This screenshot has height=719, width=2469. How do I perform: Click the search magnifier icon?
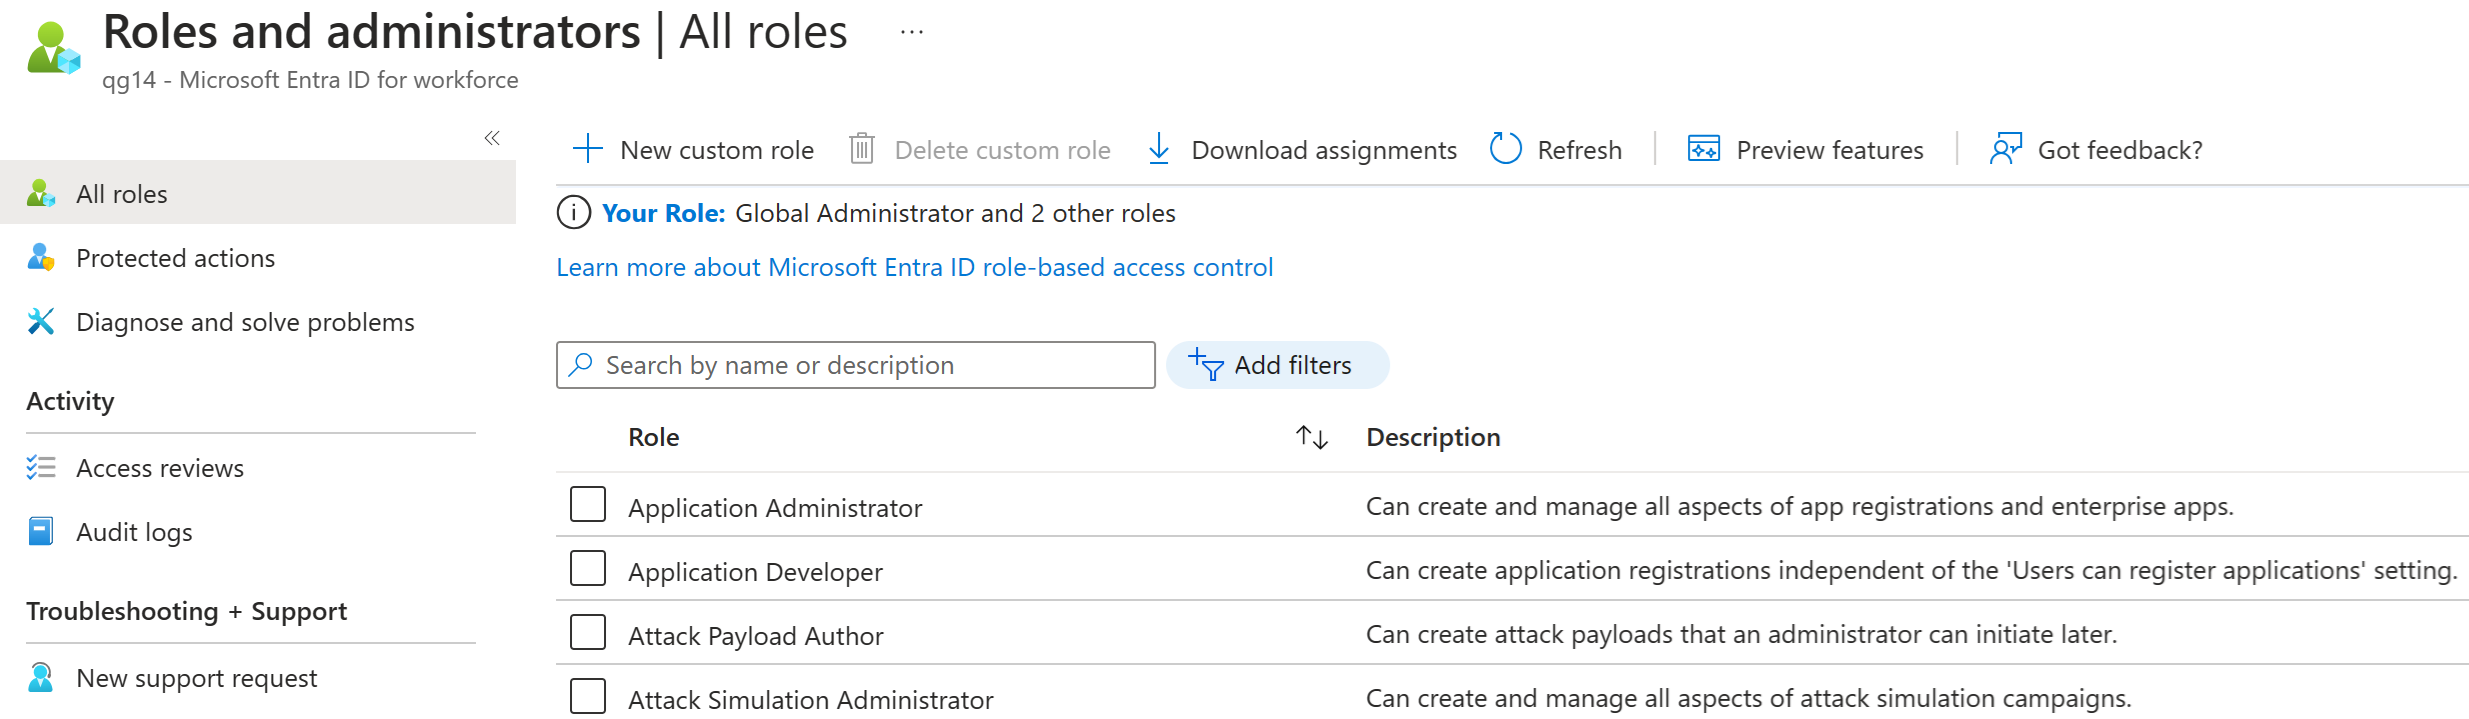pyautogui.click(x=581, y=364)
